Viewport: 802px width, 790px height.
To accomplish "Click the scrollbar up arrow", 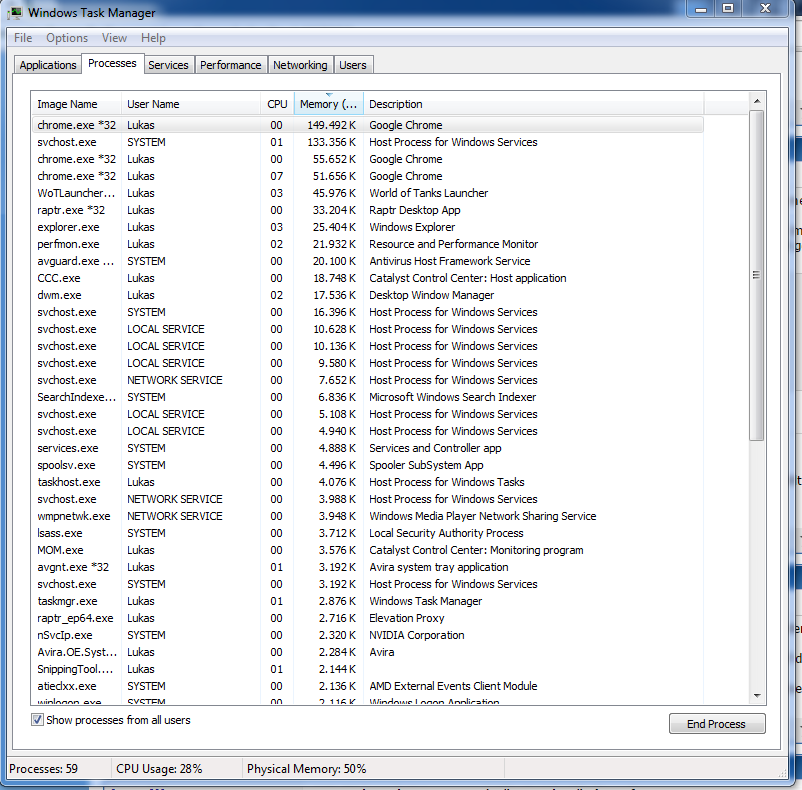I will pyautogui.click(x=757, y=101).
